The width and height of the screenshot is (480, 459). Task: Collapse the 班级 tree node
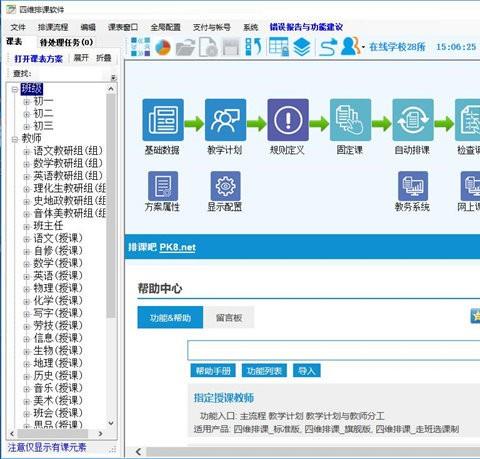tap(15, 89)
